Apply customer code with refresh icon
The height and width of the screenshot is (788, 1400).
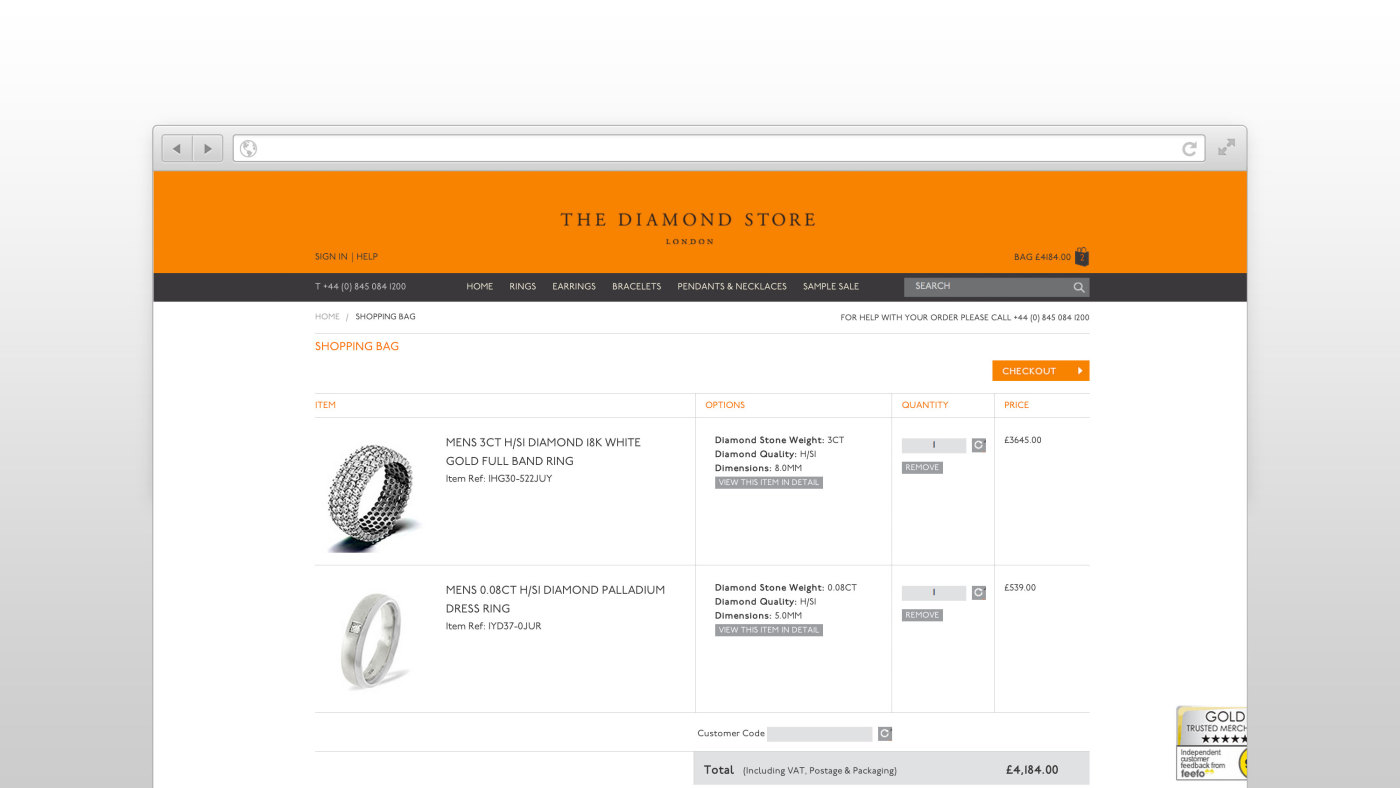tap(885, 734)
